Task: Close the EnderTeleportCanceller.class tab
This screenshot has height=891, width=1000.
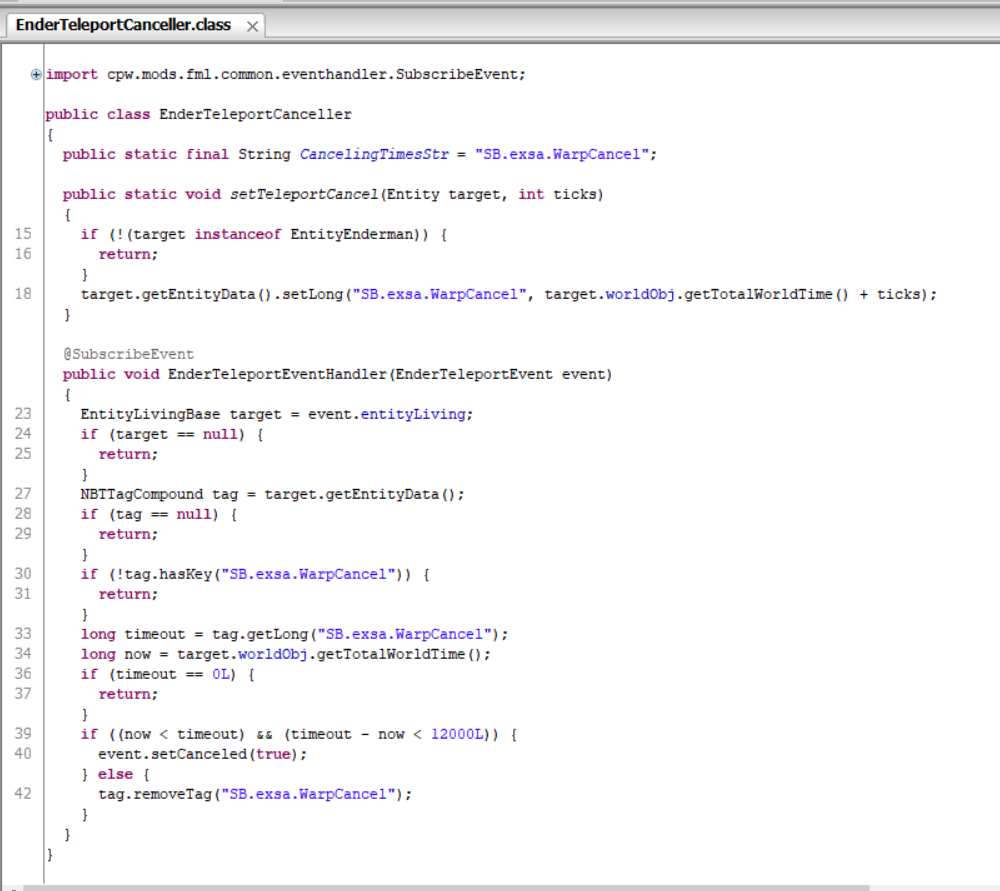Action: tap(253, 27)
